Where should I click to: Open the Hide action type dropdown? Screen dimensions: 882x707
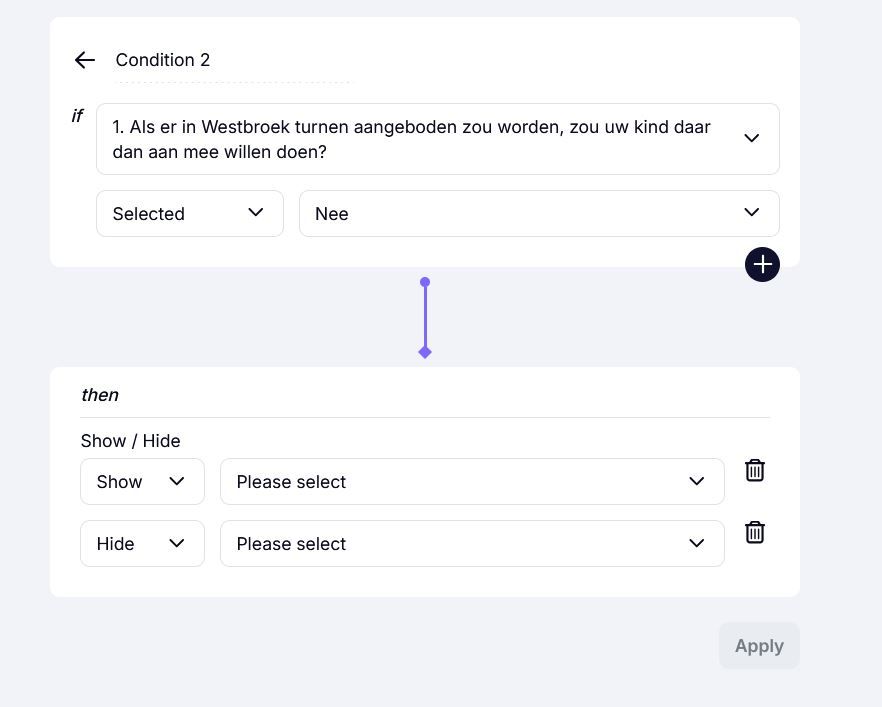coord(142,543)
